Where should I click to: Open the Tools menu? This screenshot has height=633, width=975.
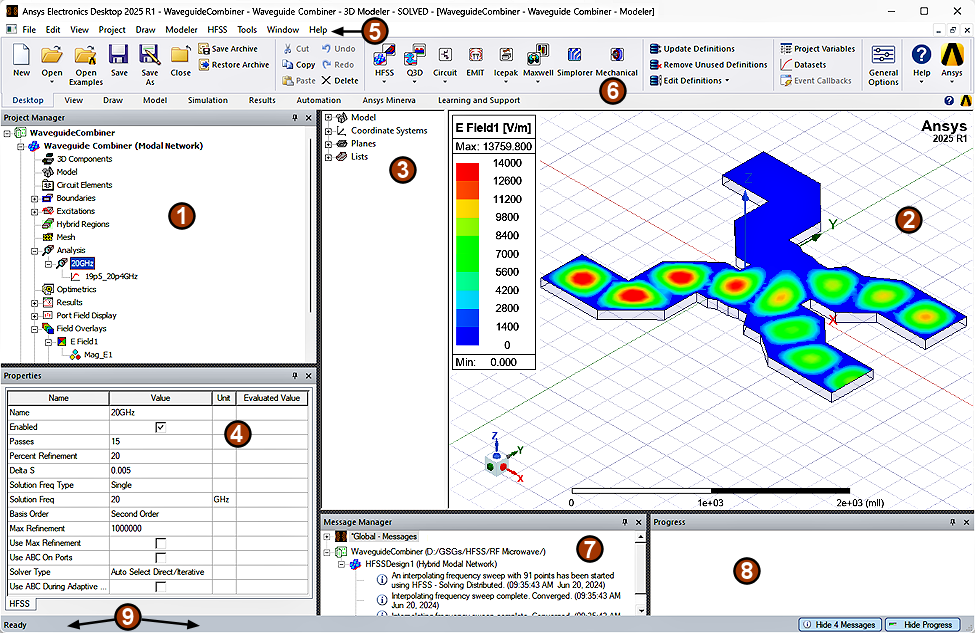pos(247,29)
